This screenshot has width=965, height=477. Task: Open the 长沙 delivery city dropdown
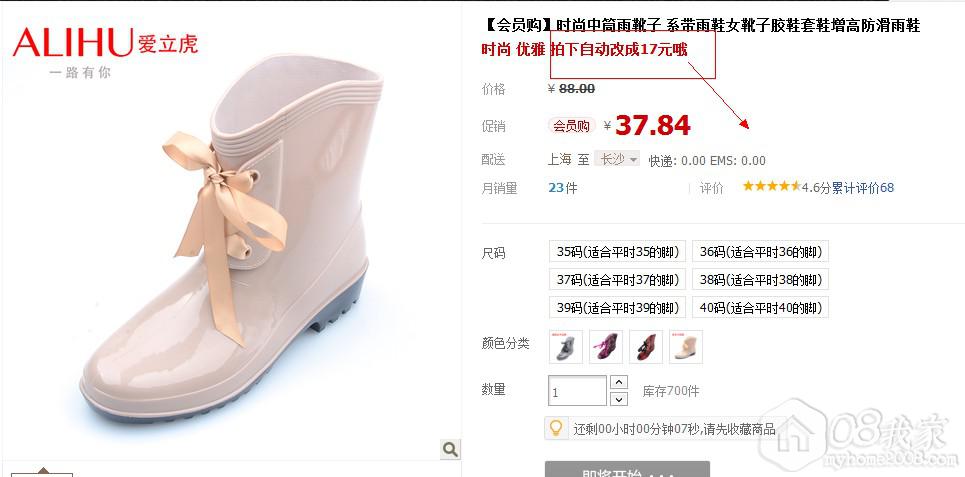(x=617, y=159)
